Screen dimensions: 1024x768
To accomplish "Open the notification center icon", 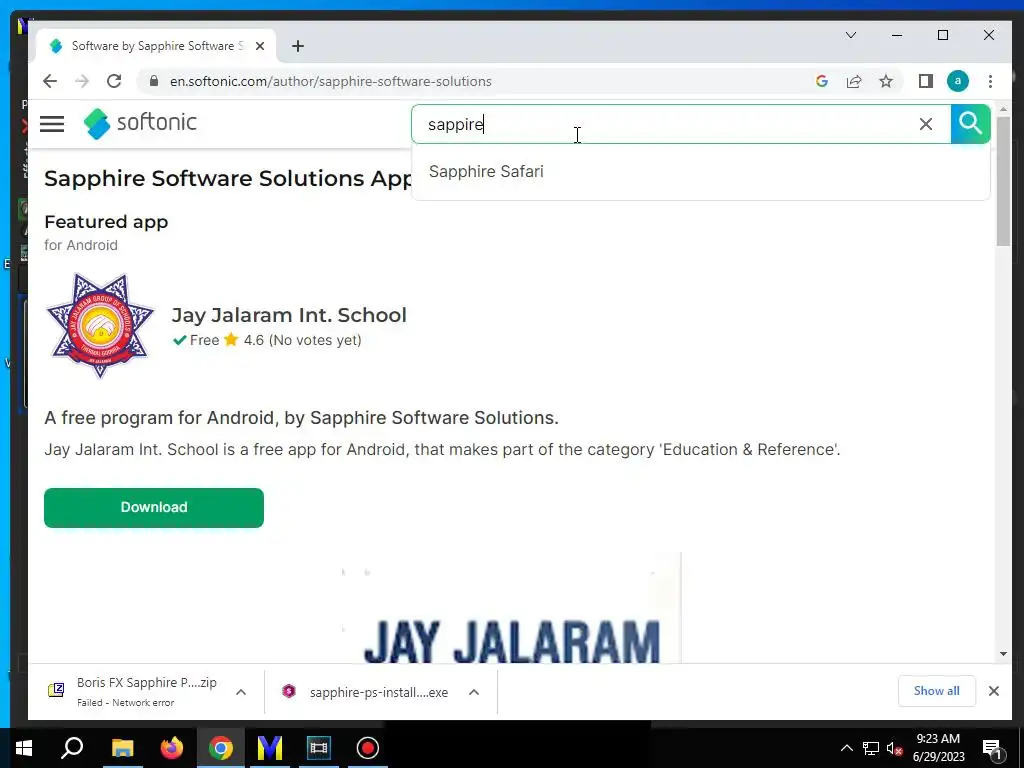I will tap(992, 748).
